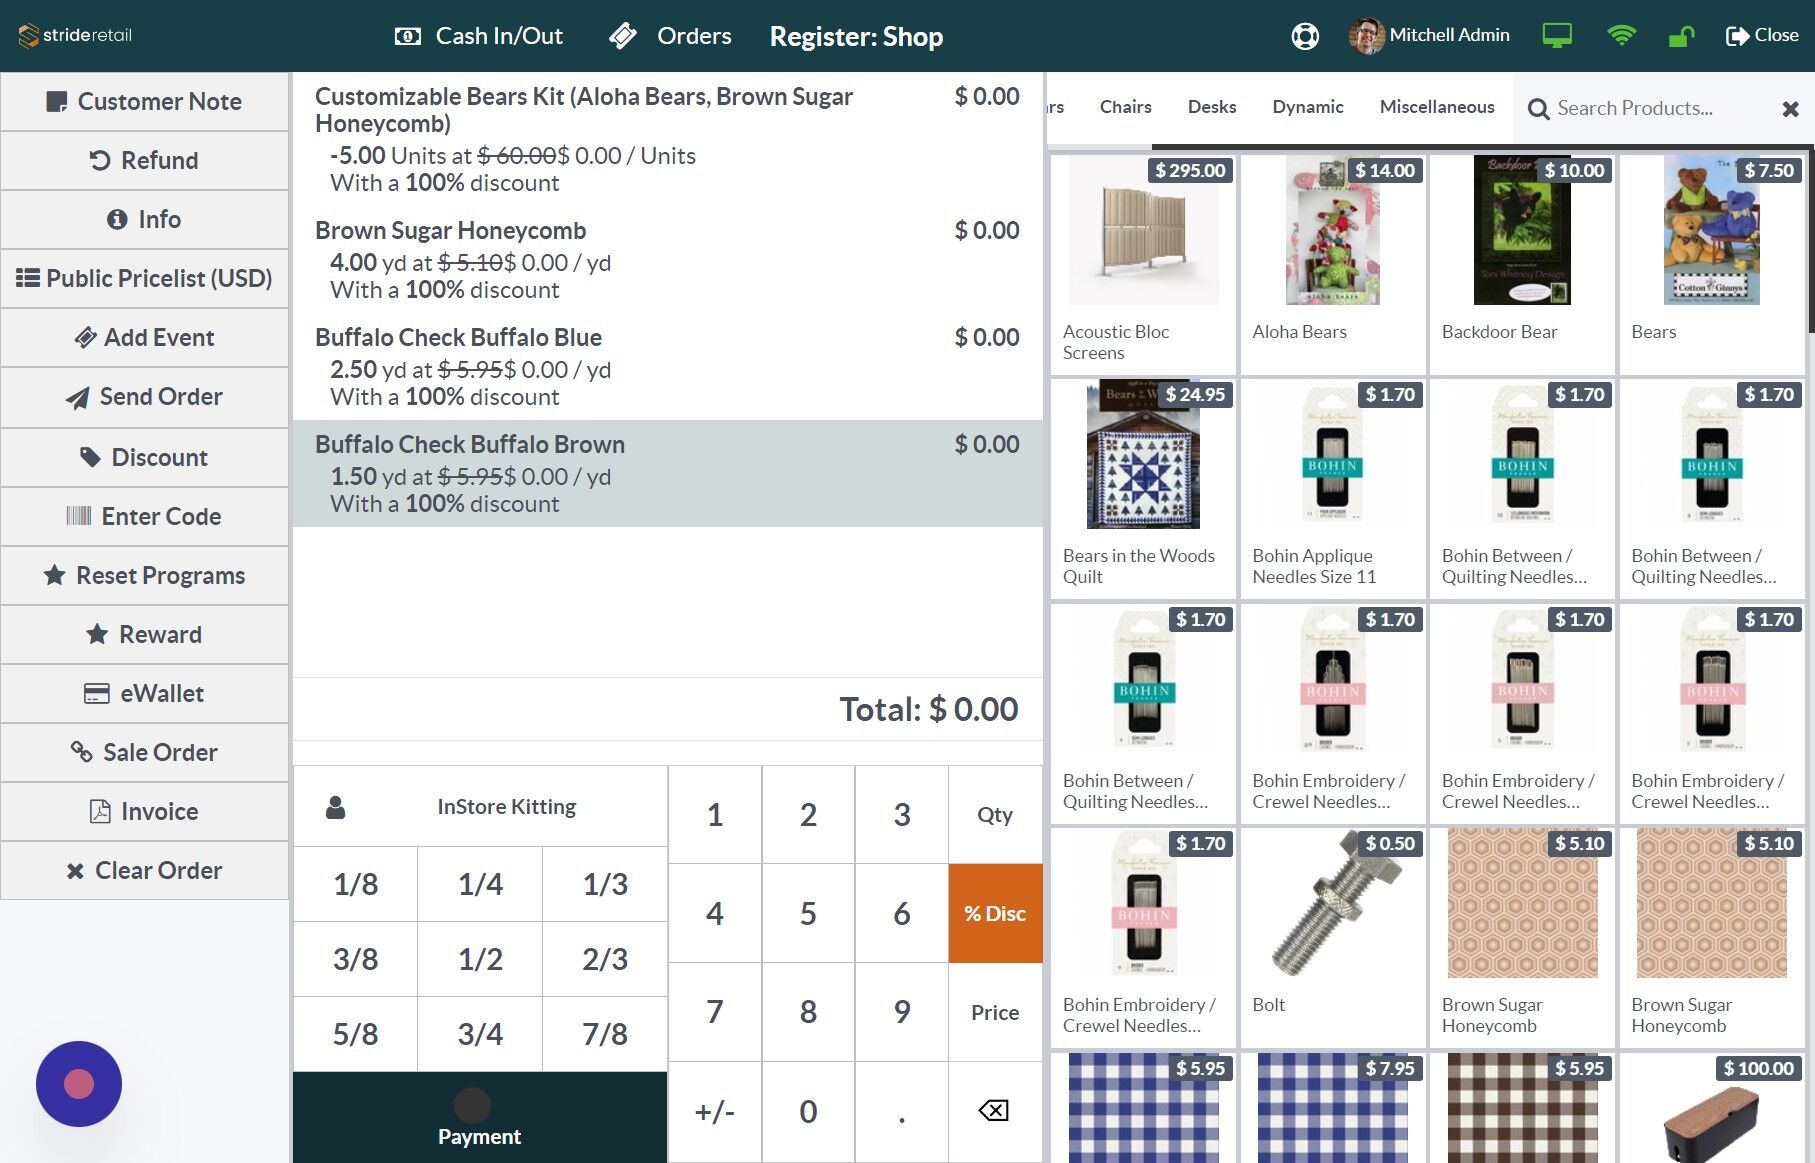
Task: Open the Chairs category tab
Action: pyautogui.click(x=1125, y=107)
